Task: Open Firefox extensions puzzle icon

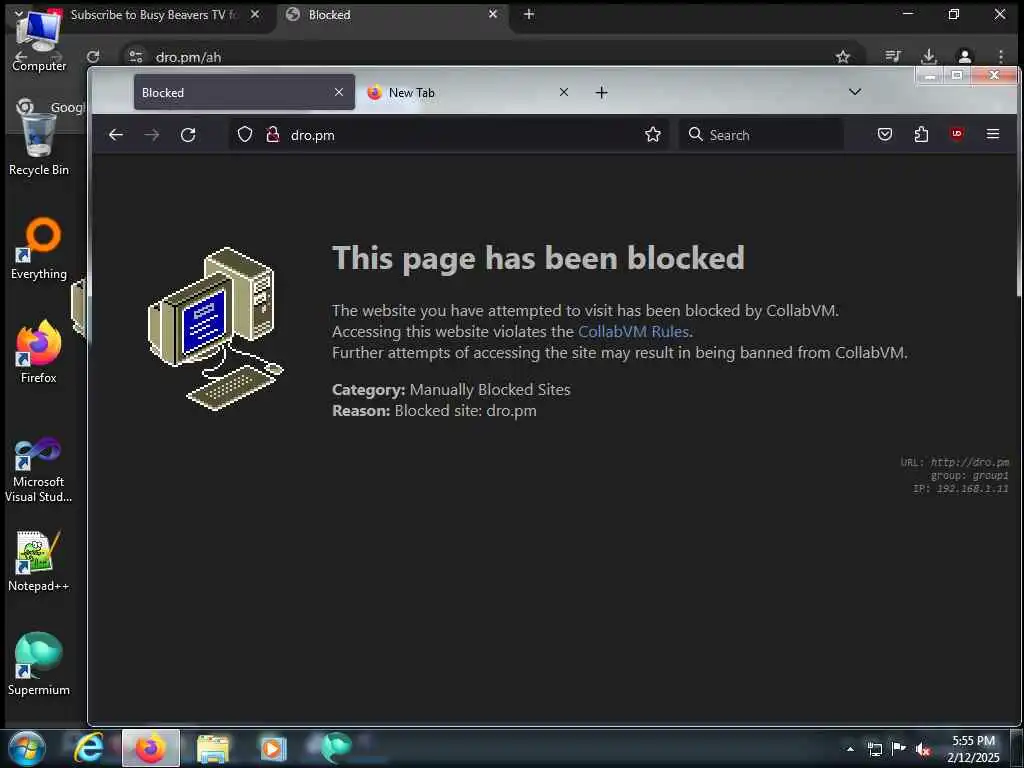Action: 921,135
